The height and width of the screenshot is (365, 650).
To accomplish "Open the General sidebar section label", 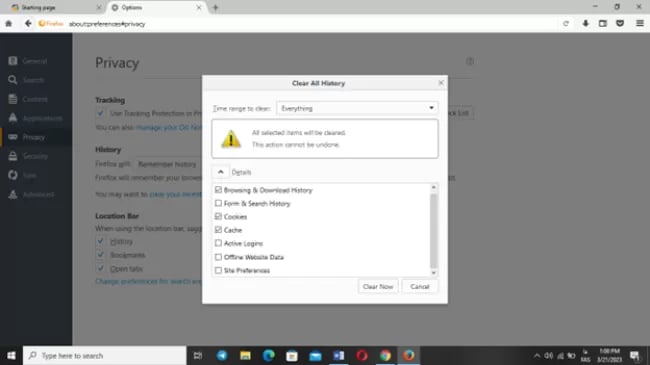I will (35, 61).
